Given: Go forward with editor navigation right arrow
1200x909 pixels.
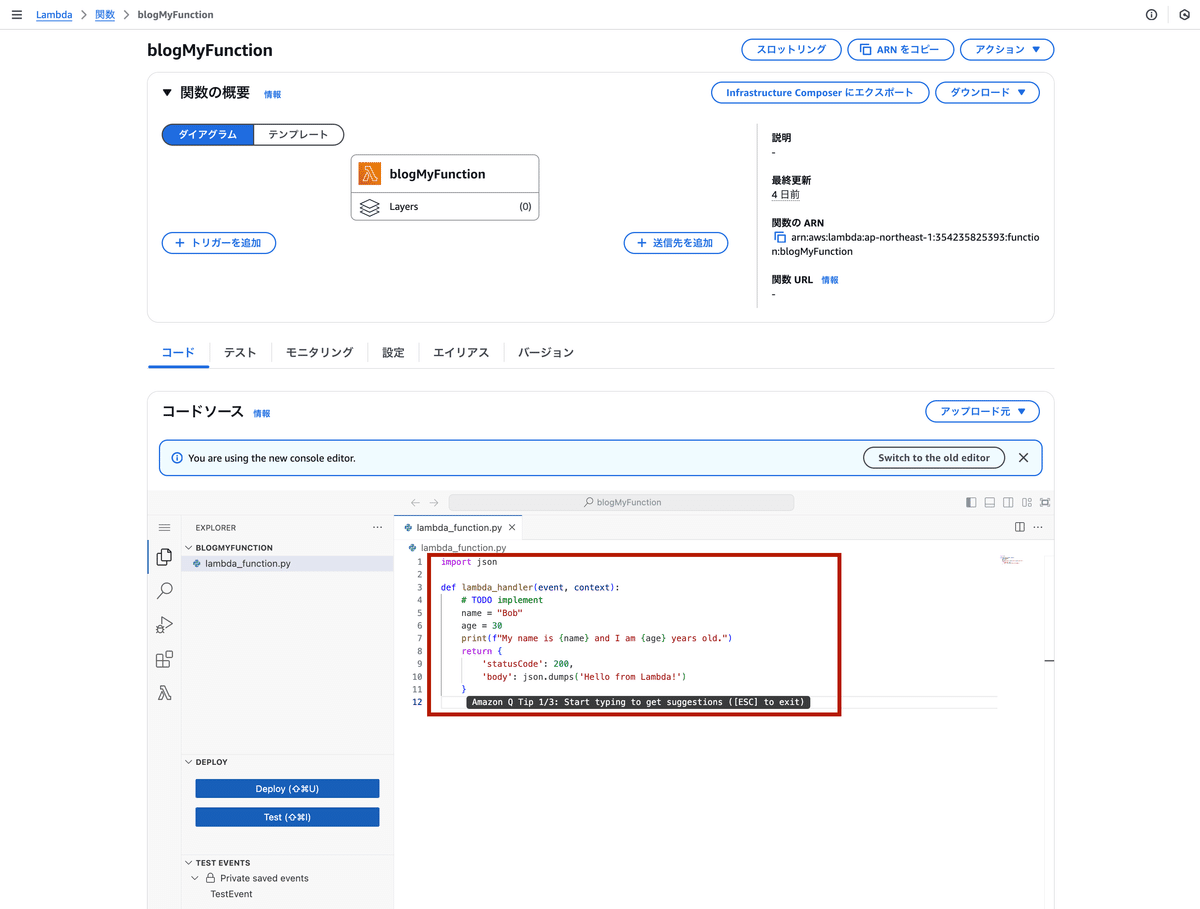Looking at the screenshot, I should coord(433,502).
